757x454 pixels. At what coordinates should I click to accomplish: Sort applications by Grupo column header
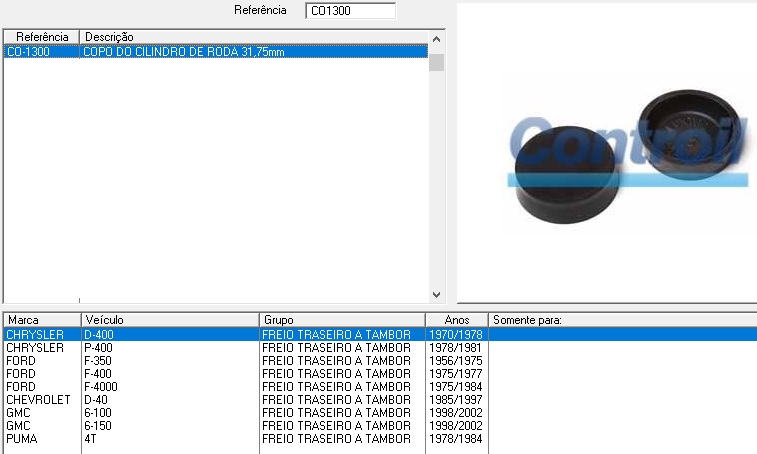[342, 320]
